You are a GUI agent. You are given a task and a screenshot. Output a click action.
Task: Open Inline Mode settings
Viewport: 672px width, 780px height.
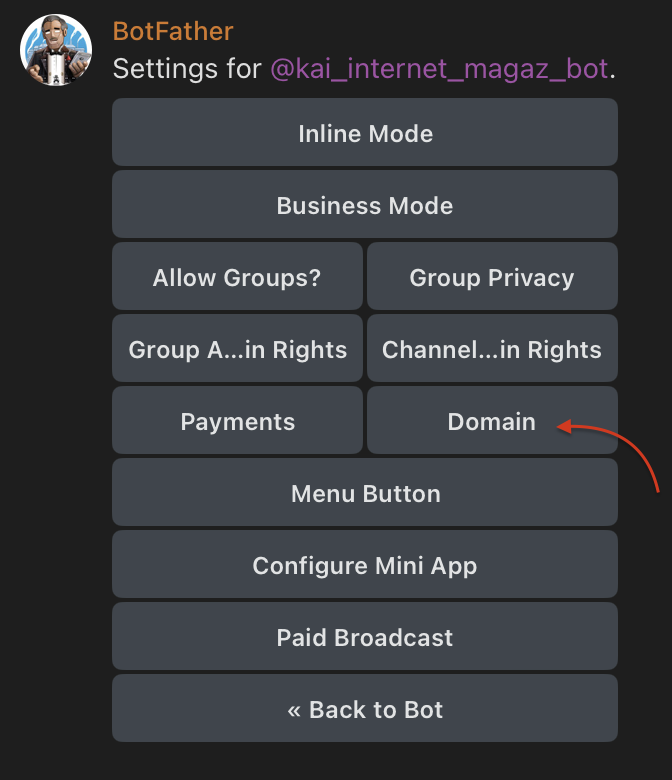click(x=365, y=133)
